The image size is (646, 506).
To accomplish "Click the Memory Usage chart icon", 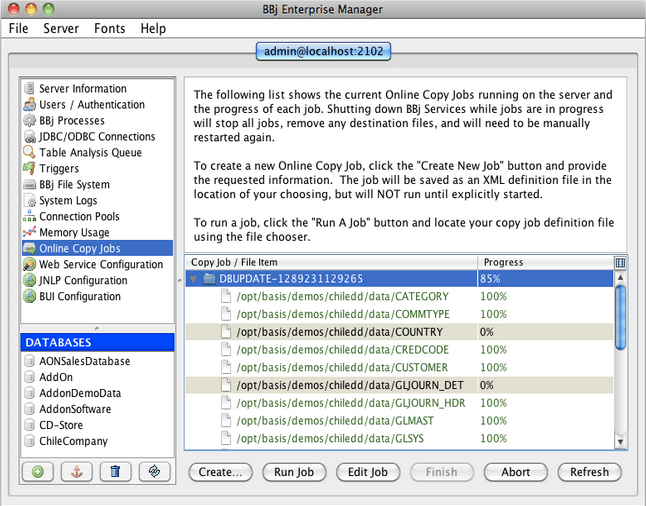I will point(29,232).
